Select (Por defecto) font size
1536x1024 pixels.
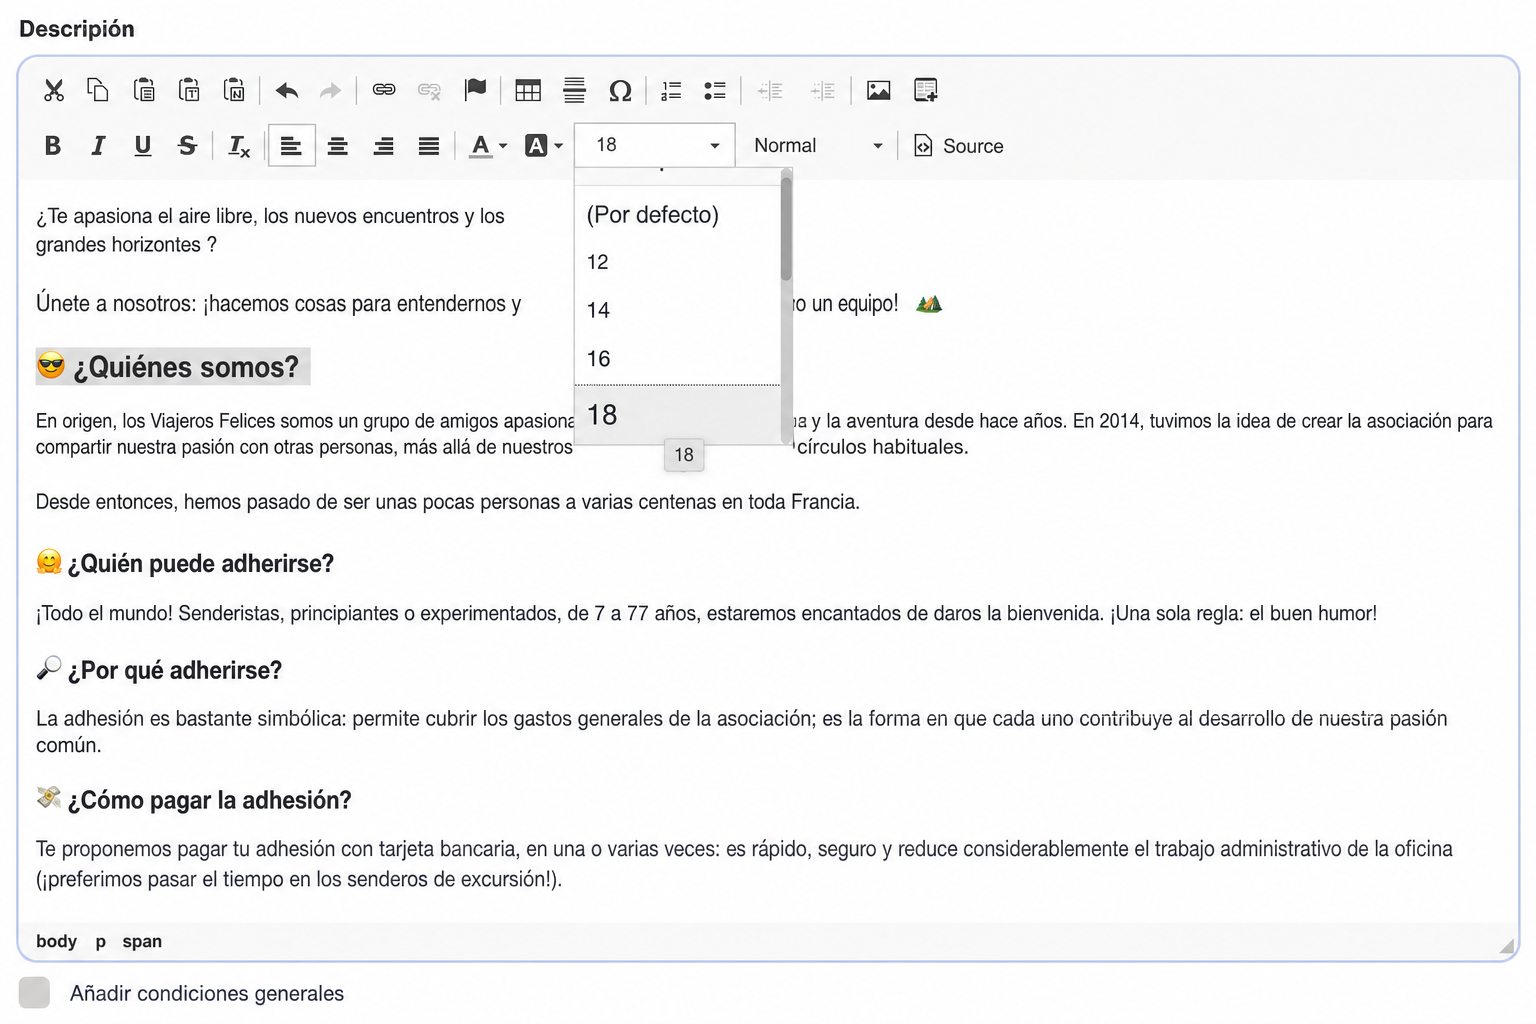pos(677,215)
